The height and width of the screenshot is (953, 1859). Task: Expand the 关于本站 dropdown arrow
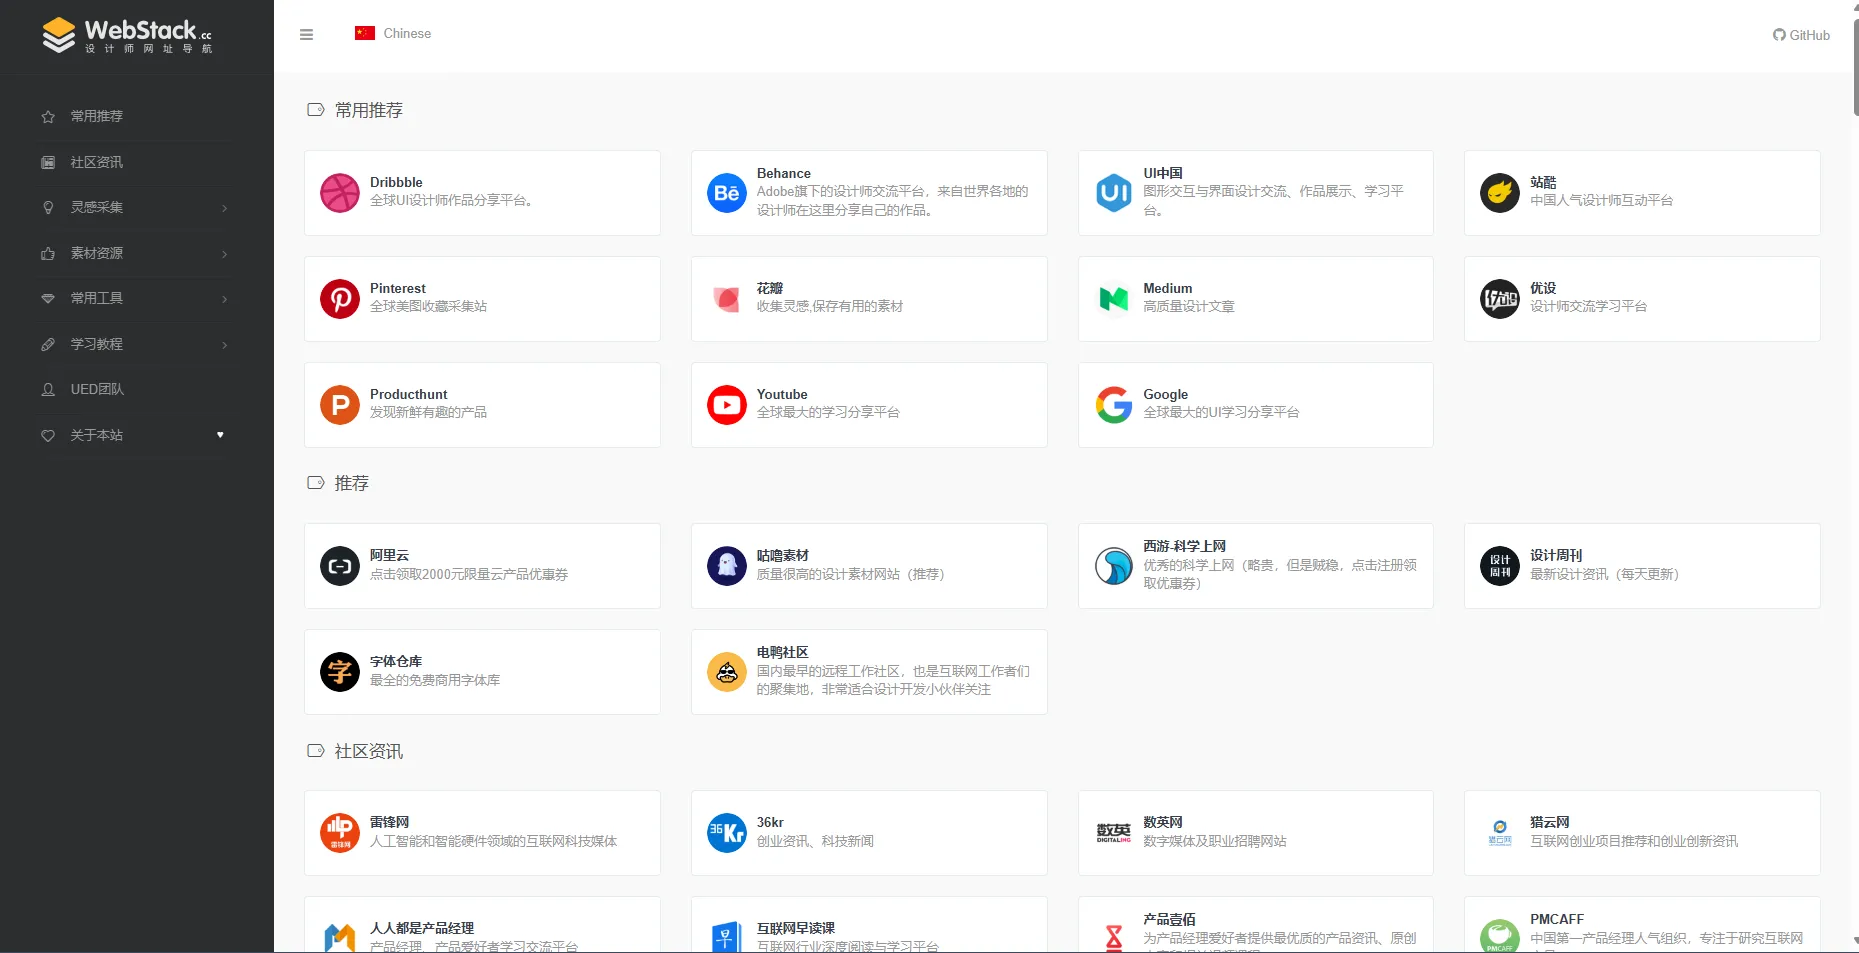221,435
